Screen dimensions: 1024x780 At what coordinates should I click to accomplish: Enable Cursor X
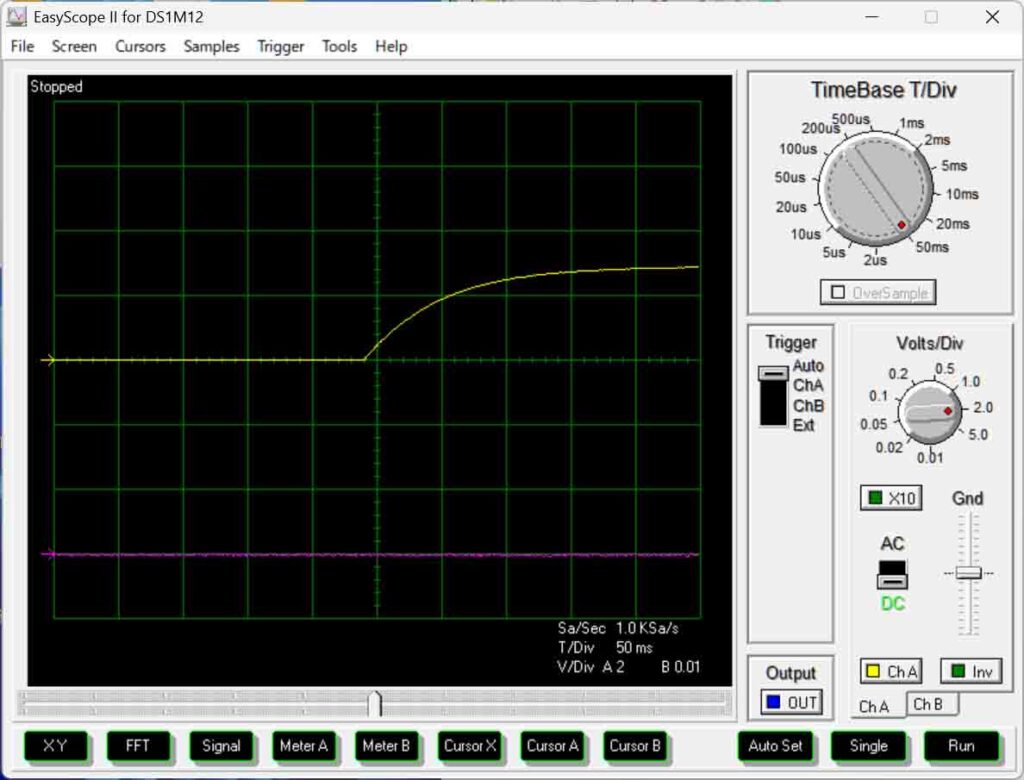tap(470, 746)
